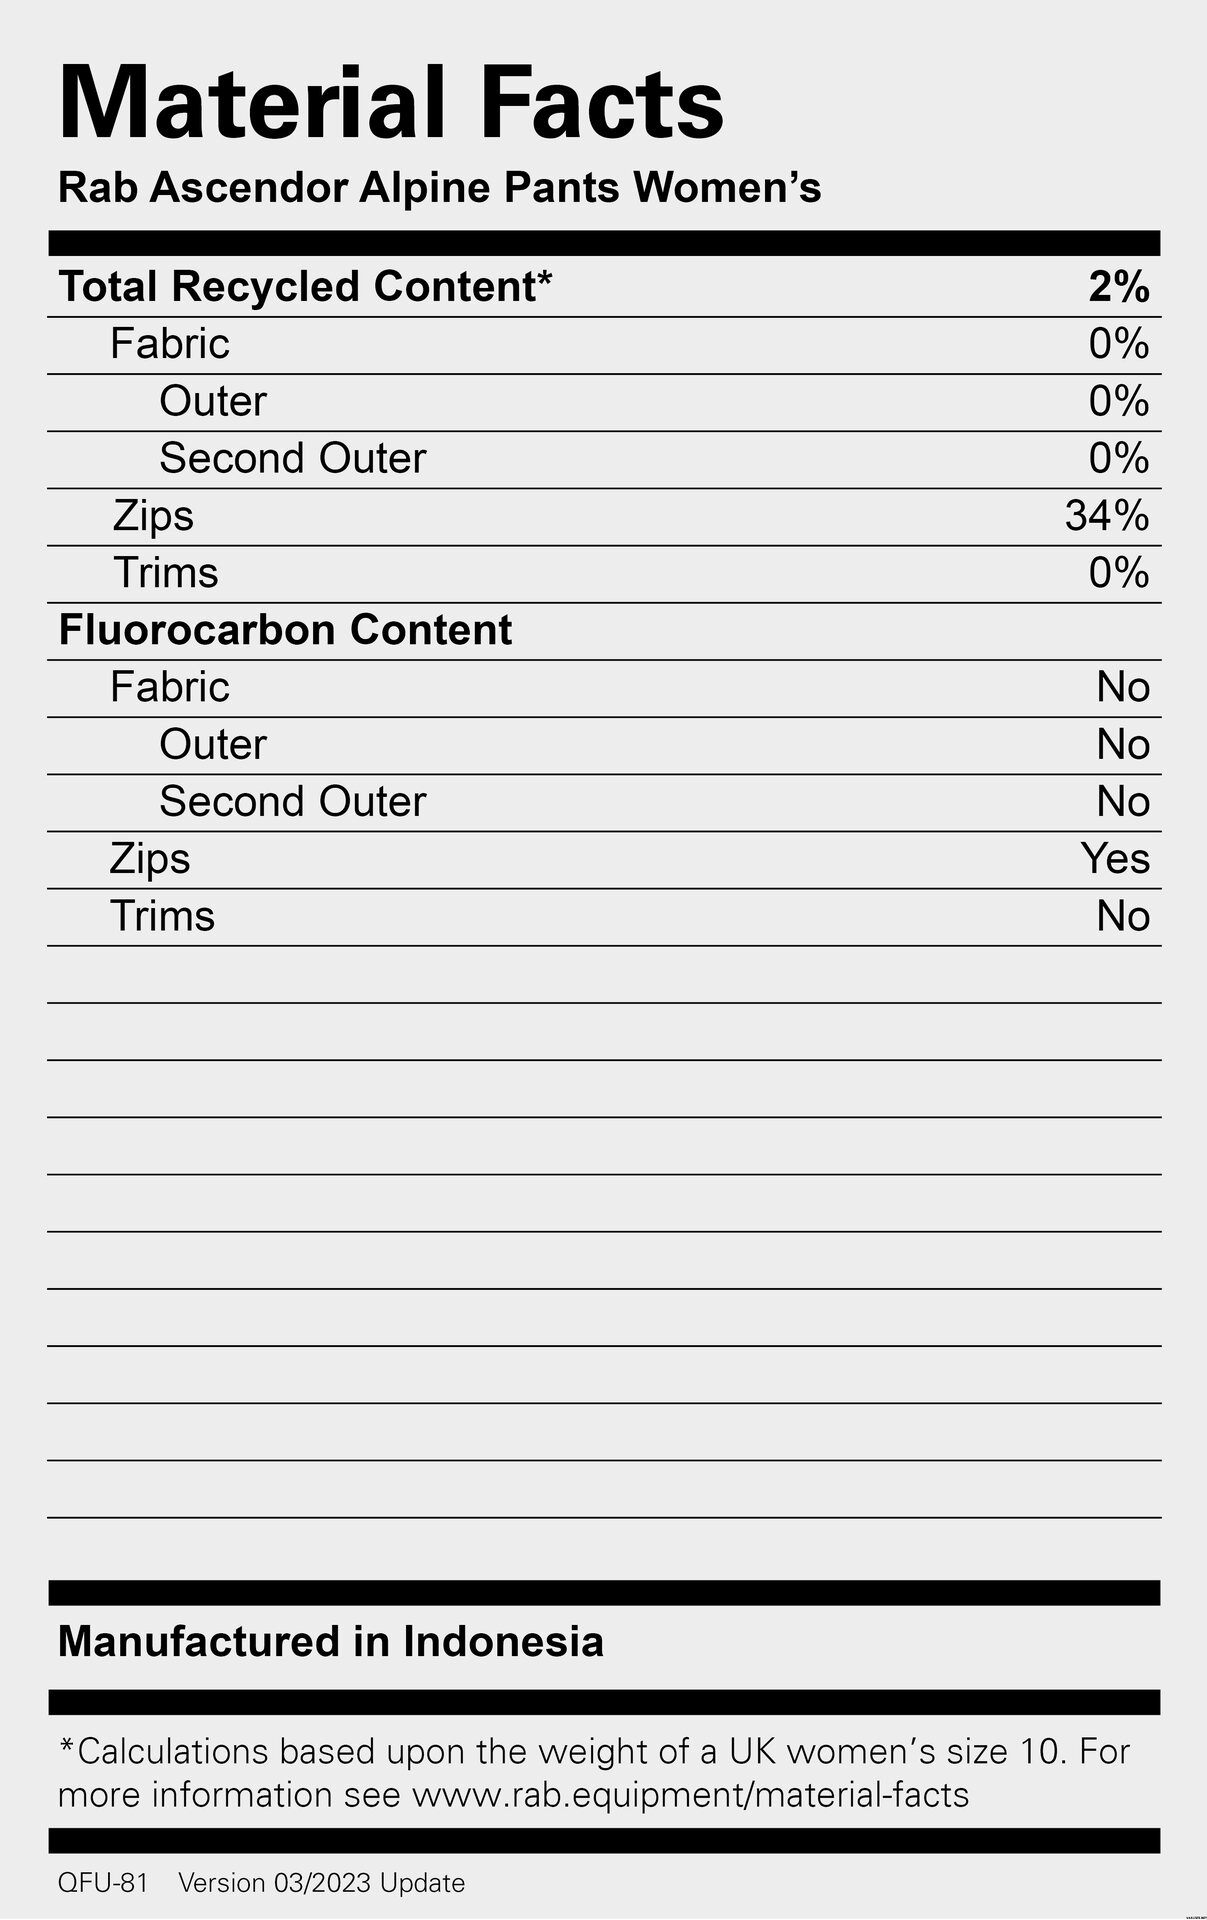This screenshot has height=1920, width=1207.
Task: Click the Version 03/2023 Update text
Action: 321,1883
